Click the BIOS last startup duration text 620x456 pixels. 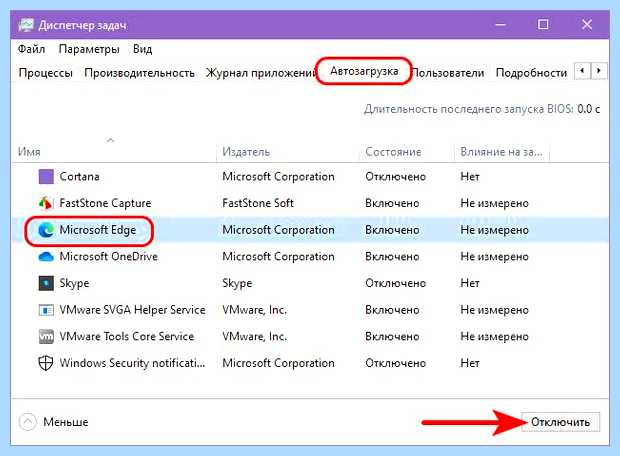click(482, 109)
